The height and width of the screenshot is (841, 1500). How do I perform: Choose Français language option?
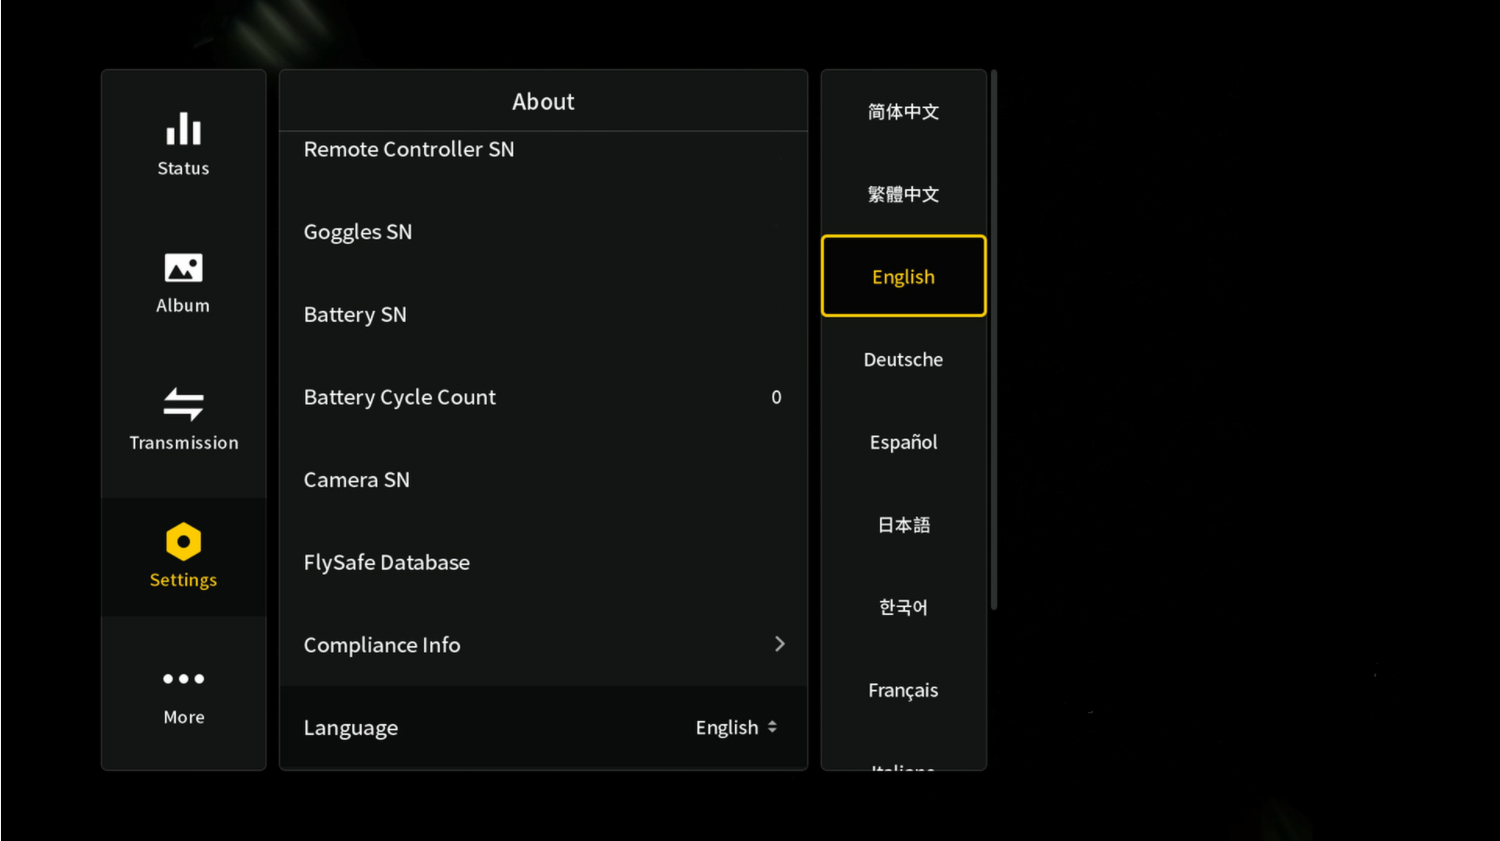pos(903,690)
